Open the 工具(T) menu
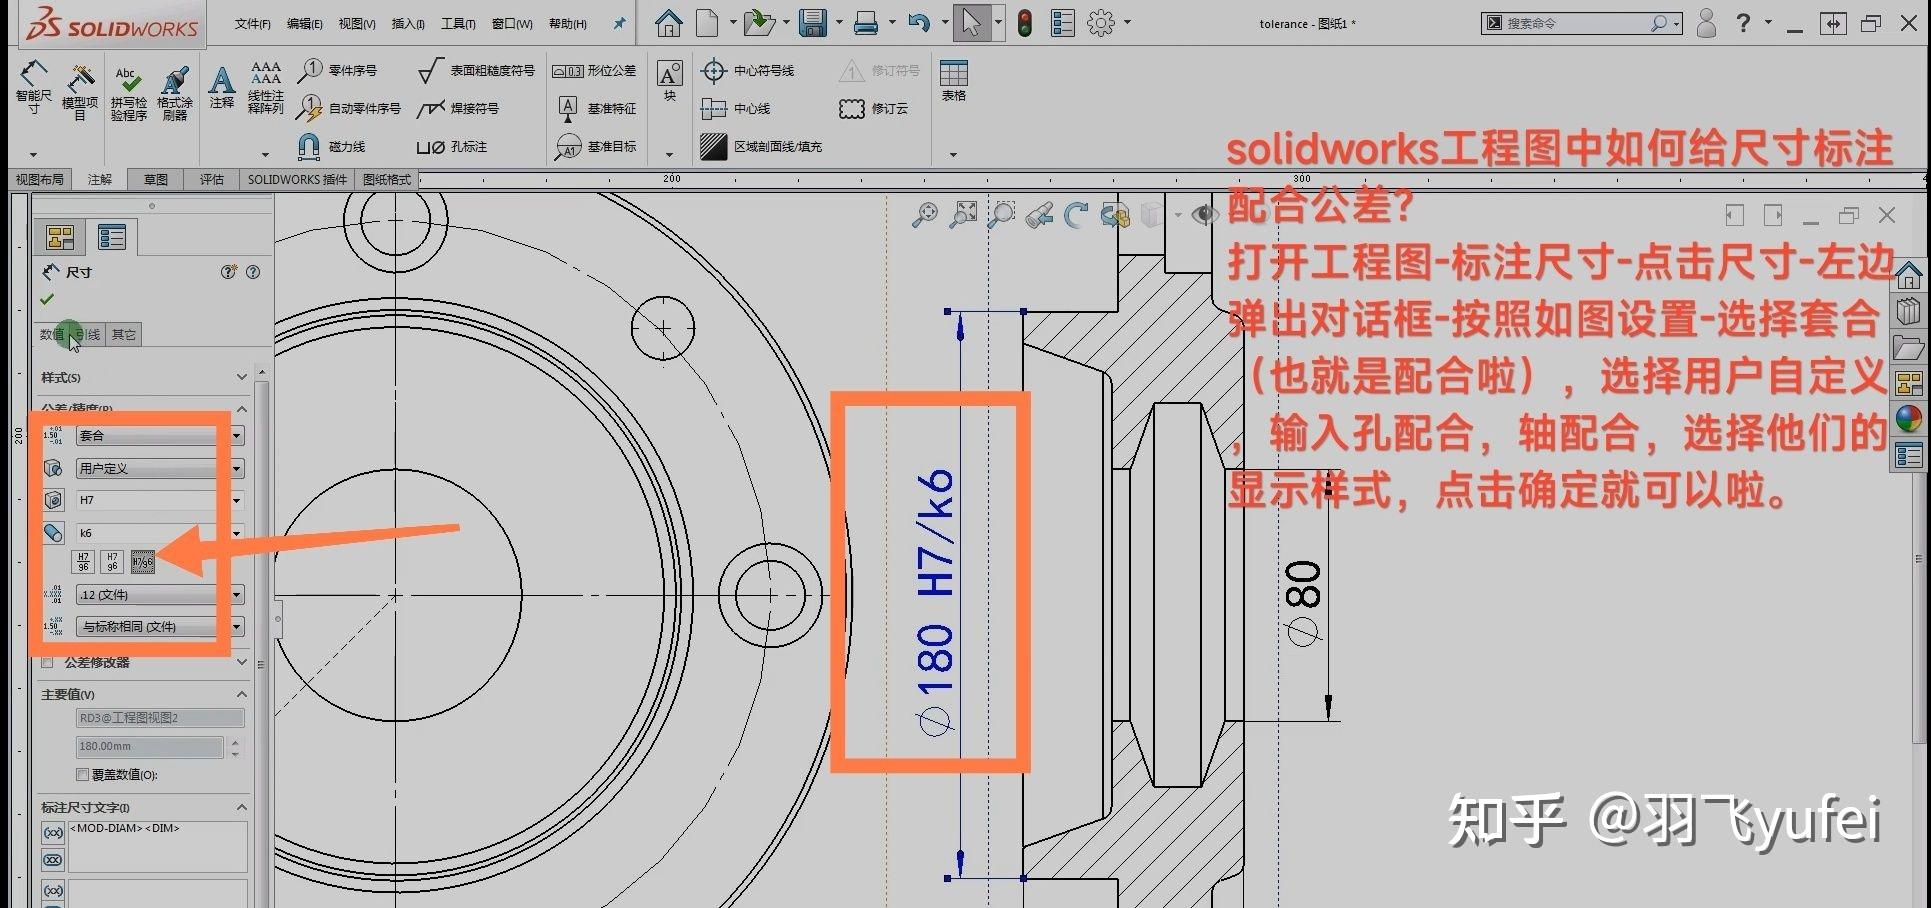The image size is (1931, 908). point(458,23)
